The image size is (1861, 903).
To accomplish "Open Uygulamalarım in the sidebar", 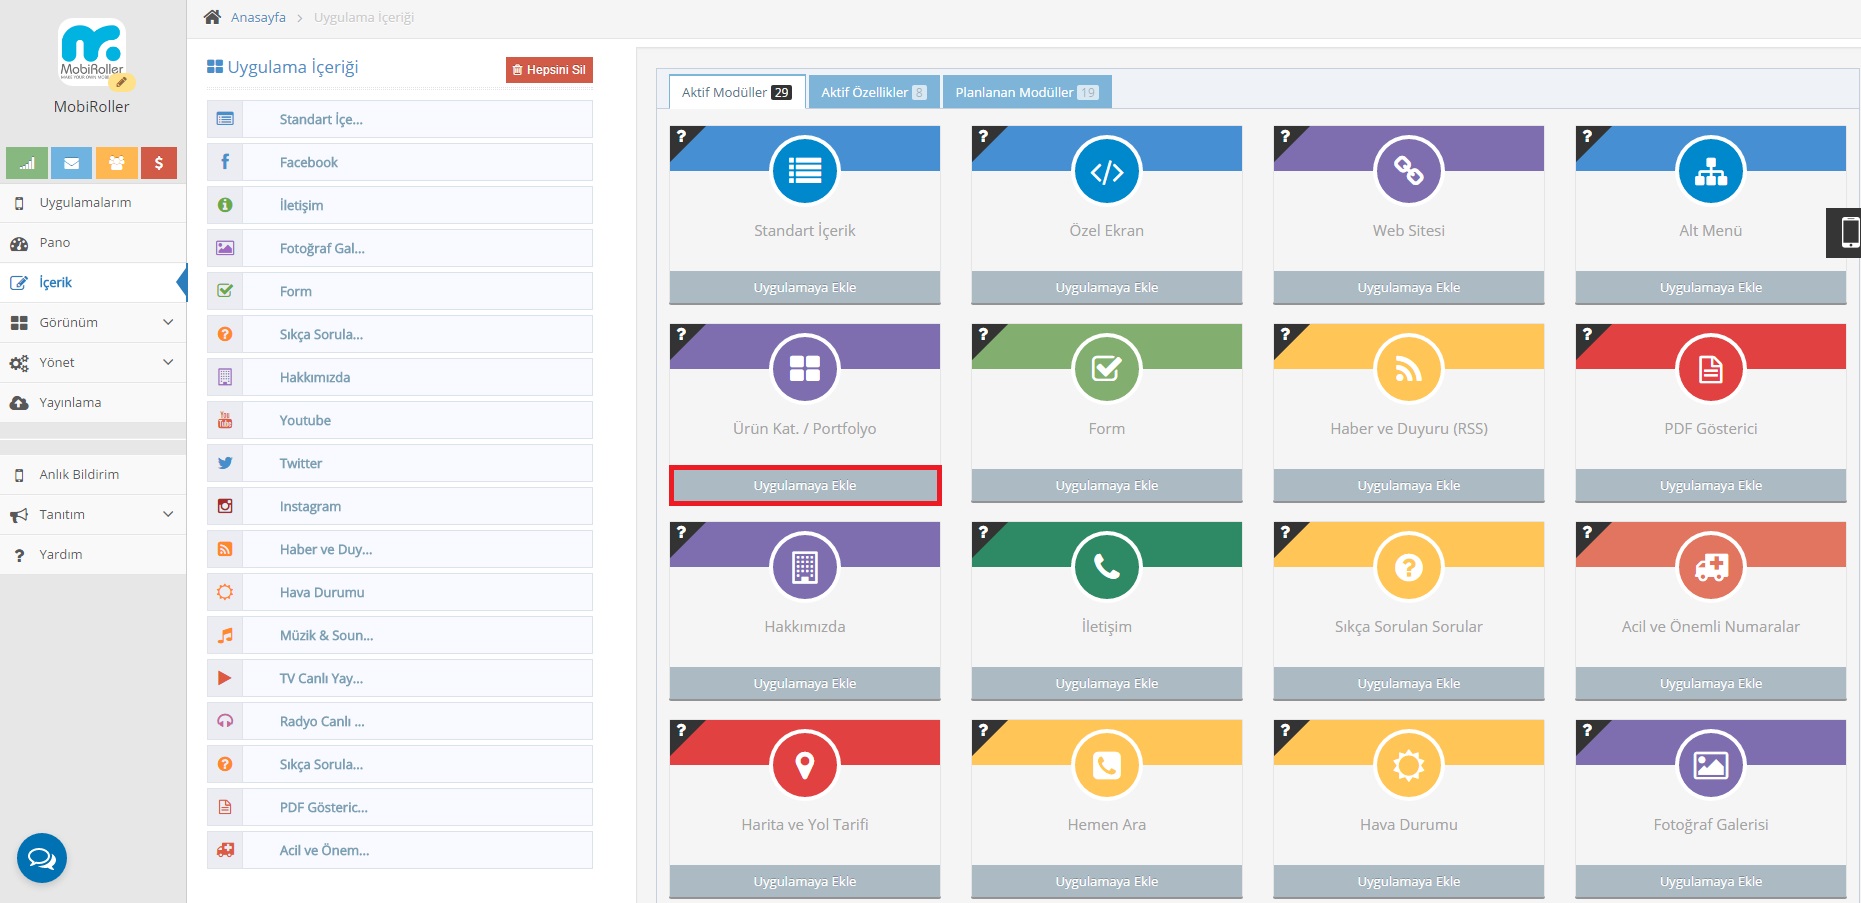I will click(x=93, y=203).
